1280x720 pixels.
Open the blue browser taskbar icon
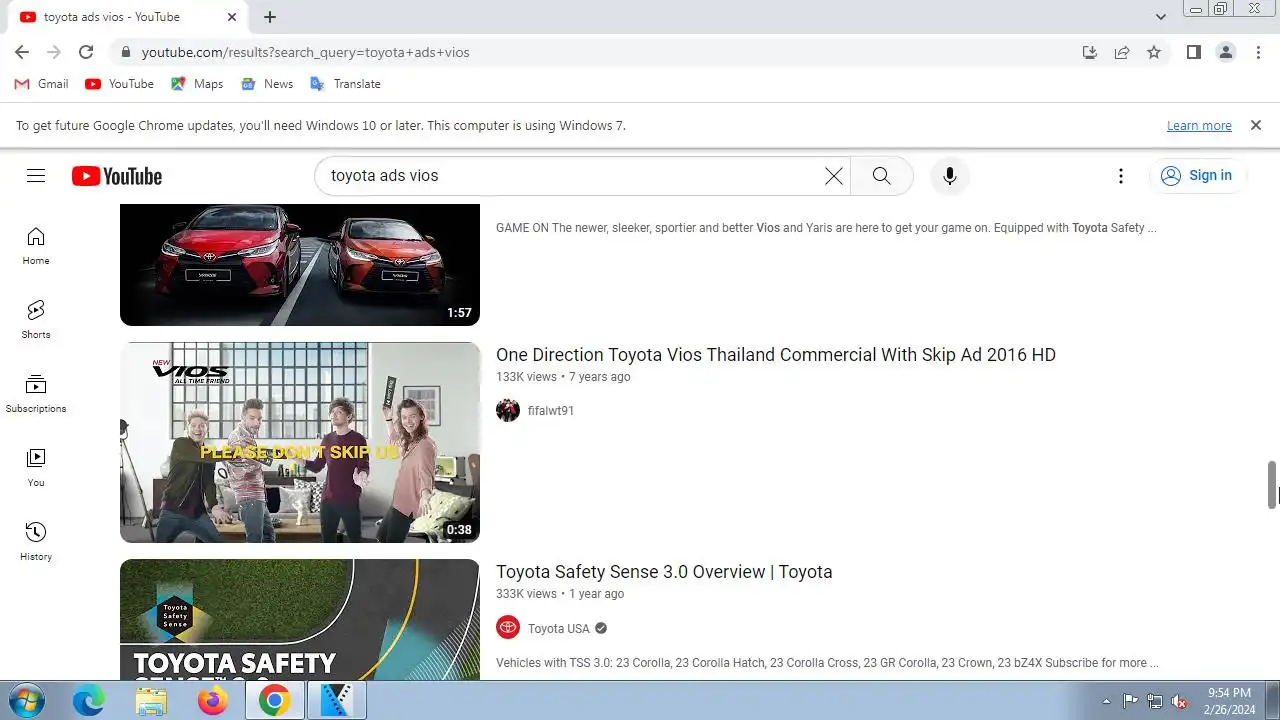click(88, 701)
